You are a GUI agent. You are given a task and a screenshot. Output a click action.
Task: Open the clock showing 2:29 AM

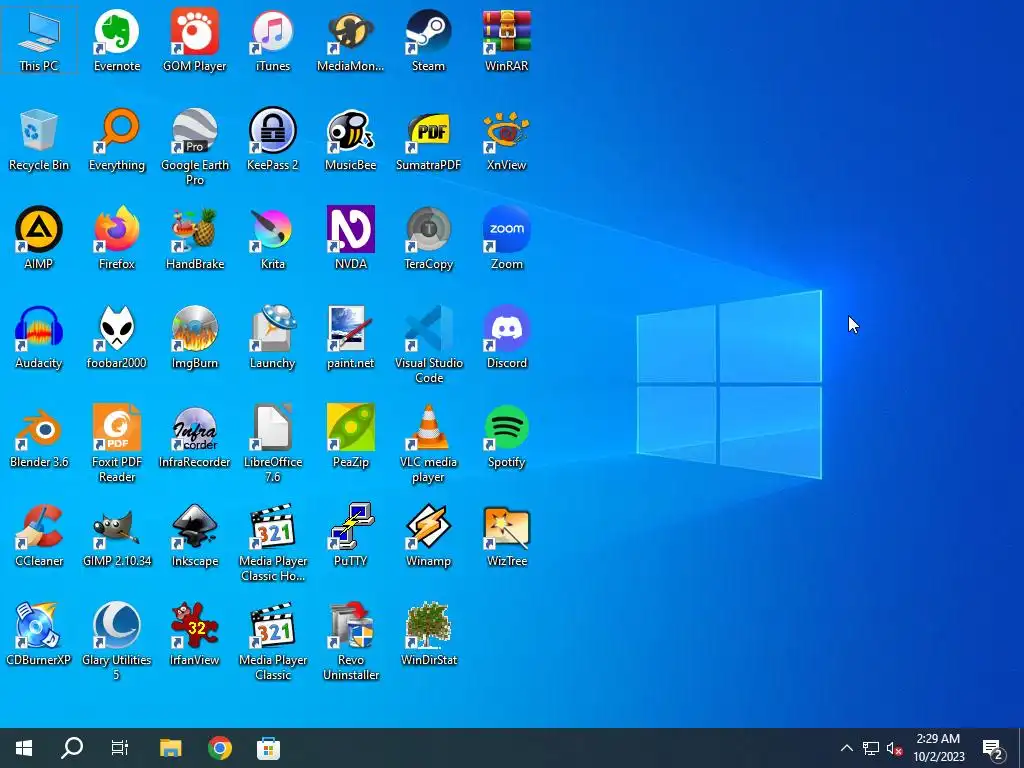pos(938,748)
